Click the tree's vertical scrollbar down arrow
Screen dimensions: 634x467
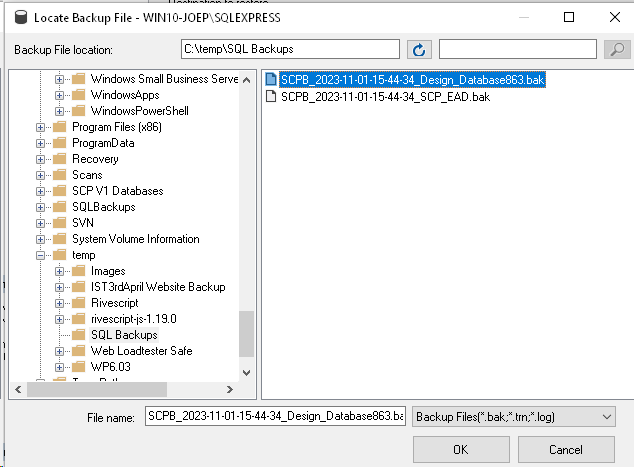(246, 372)
